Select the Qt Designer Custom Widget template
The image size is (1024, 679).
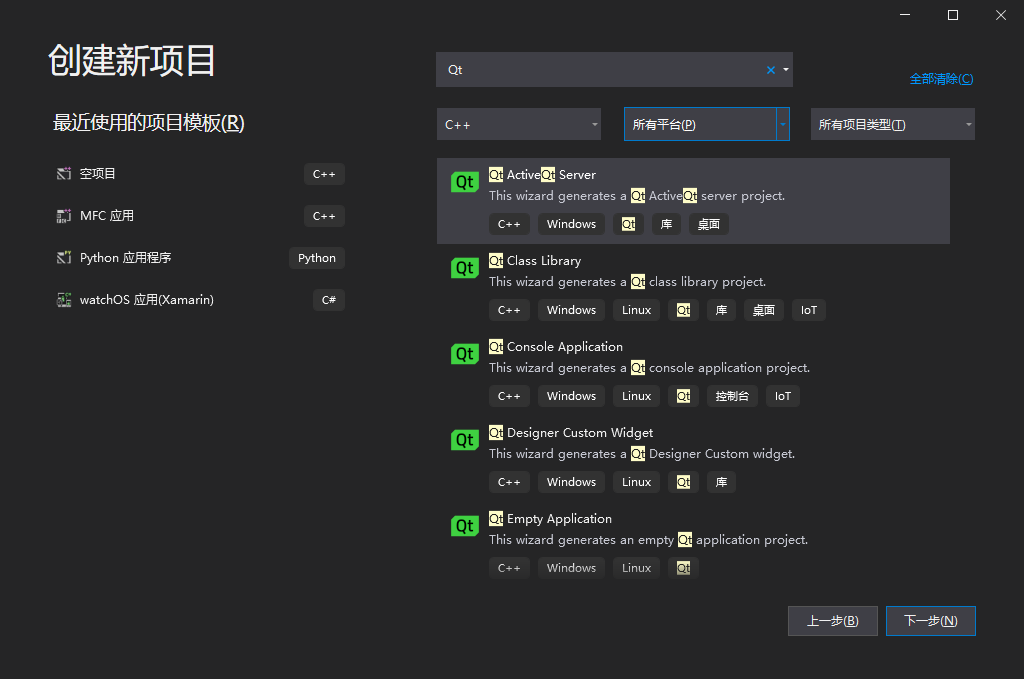pos(693,459)
